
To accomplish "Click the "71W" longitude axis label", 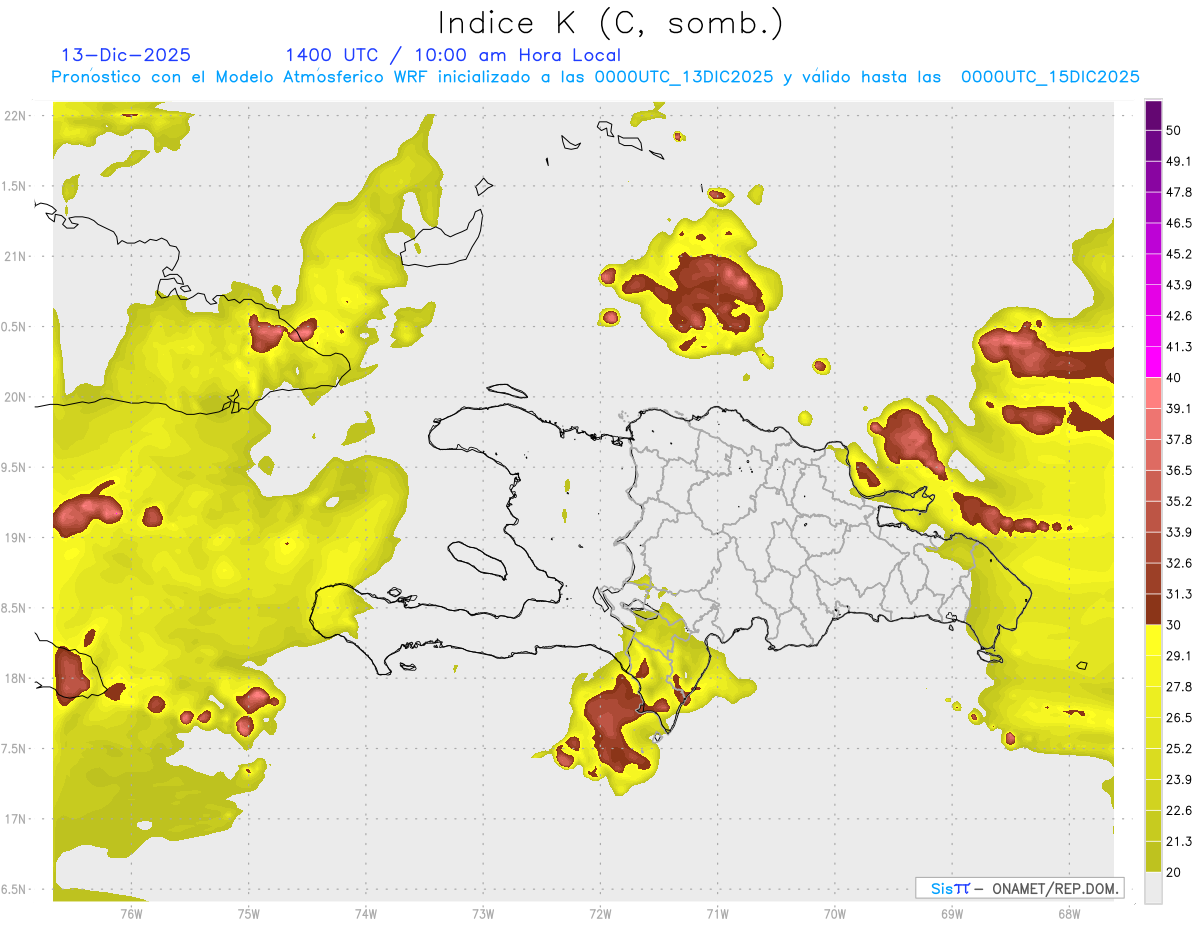I will [717, 913].
